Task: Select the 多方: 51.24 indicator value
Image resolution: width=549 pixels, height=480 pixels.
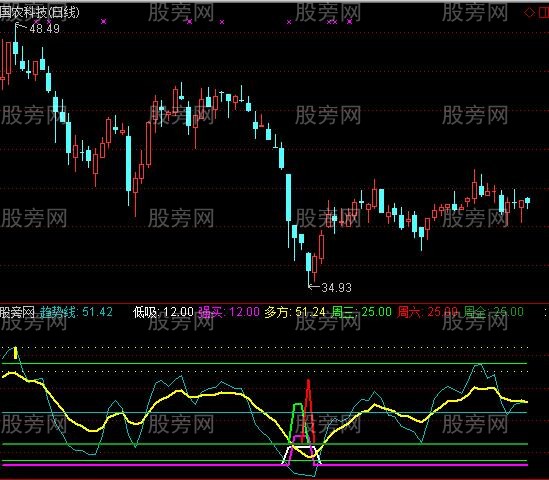Action: tap(295, 312)
